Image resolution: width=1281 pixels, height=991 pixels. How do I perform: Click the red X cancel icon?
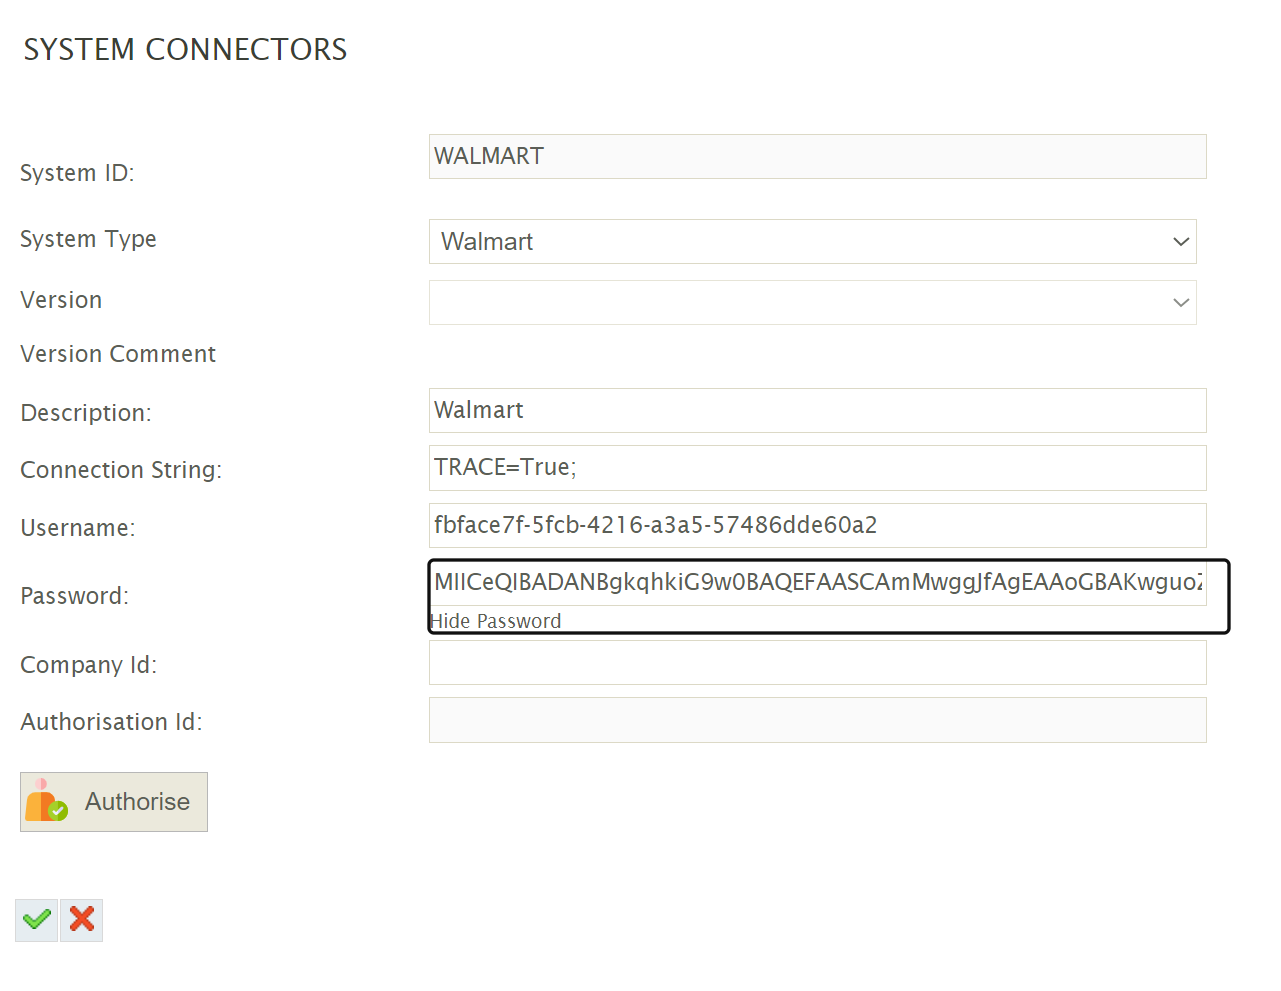pyautogui.click(x=82, y=920)
